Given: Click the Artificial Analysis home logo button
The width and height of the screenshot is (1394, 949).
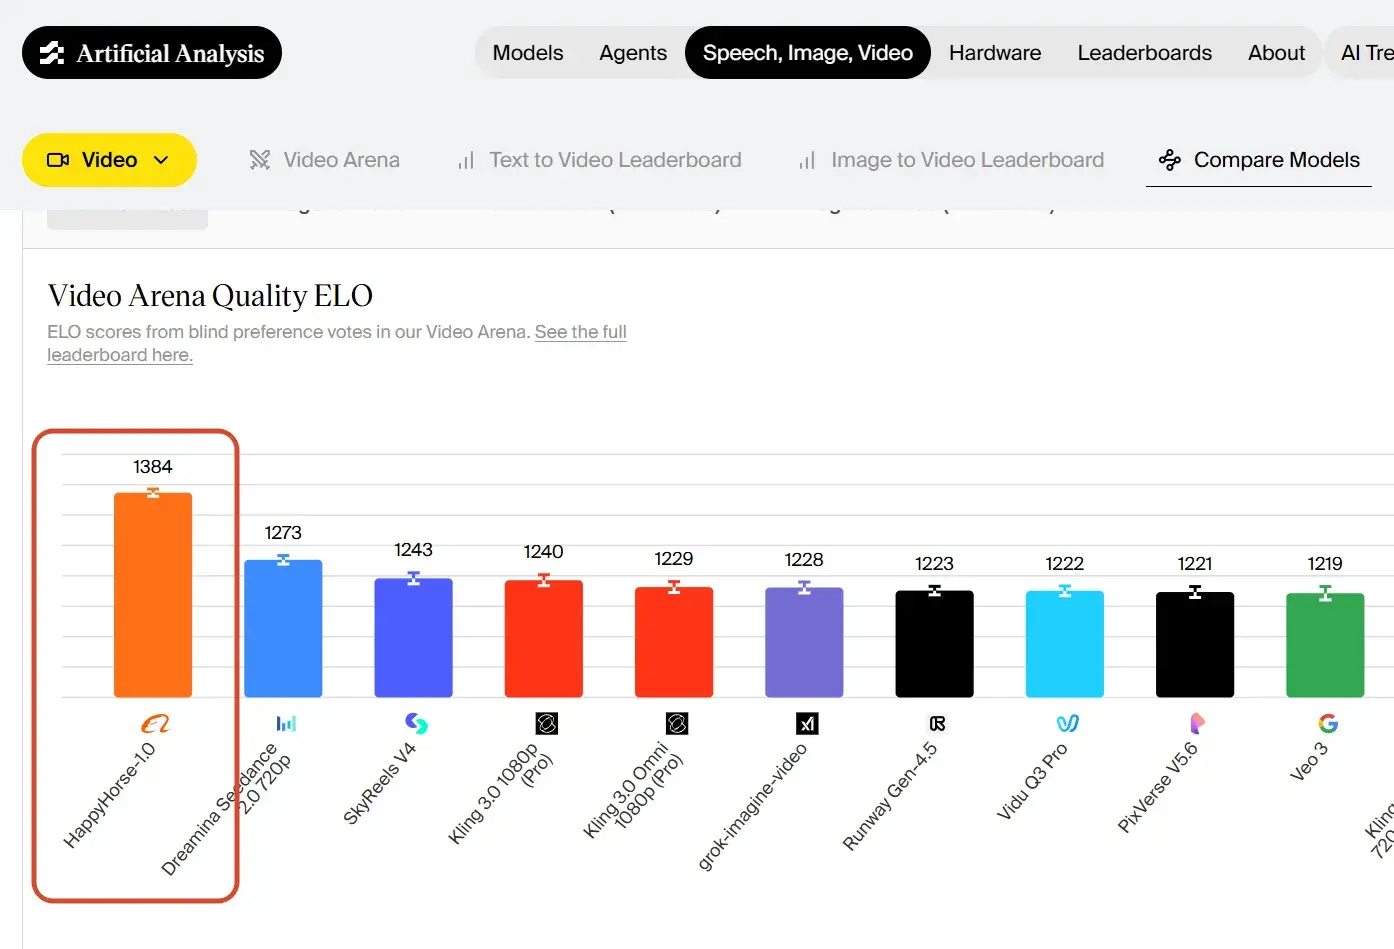Looking at the screenshot, I should tap(152, 53).
